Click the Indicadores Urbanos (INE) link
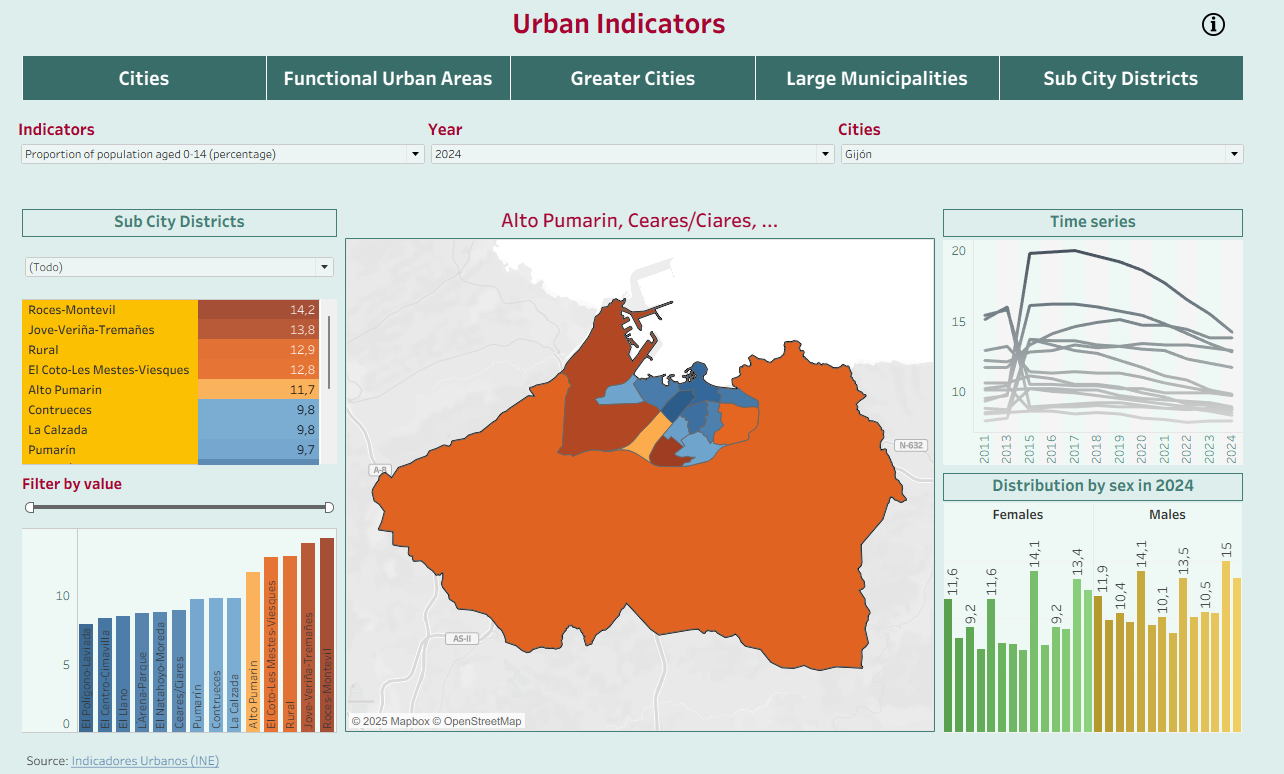This screenshot has width=1284, height=774. [145, 761]
